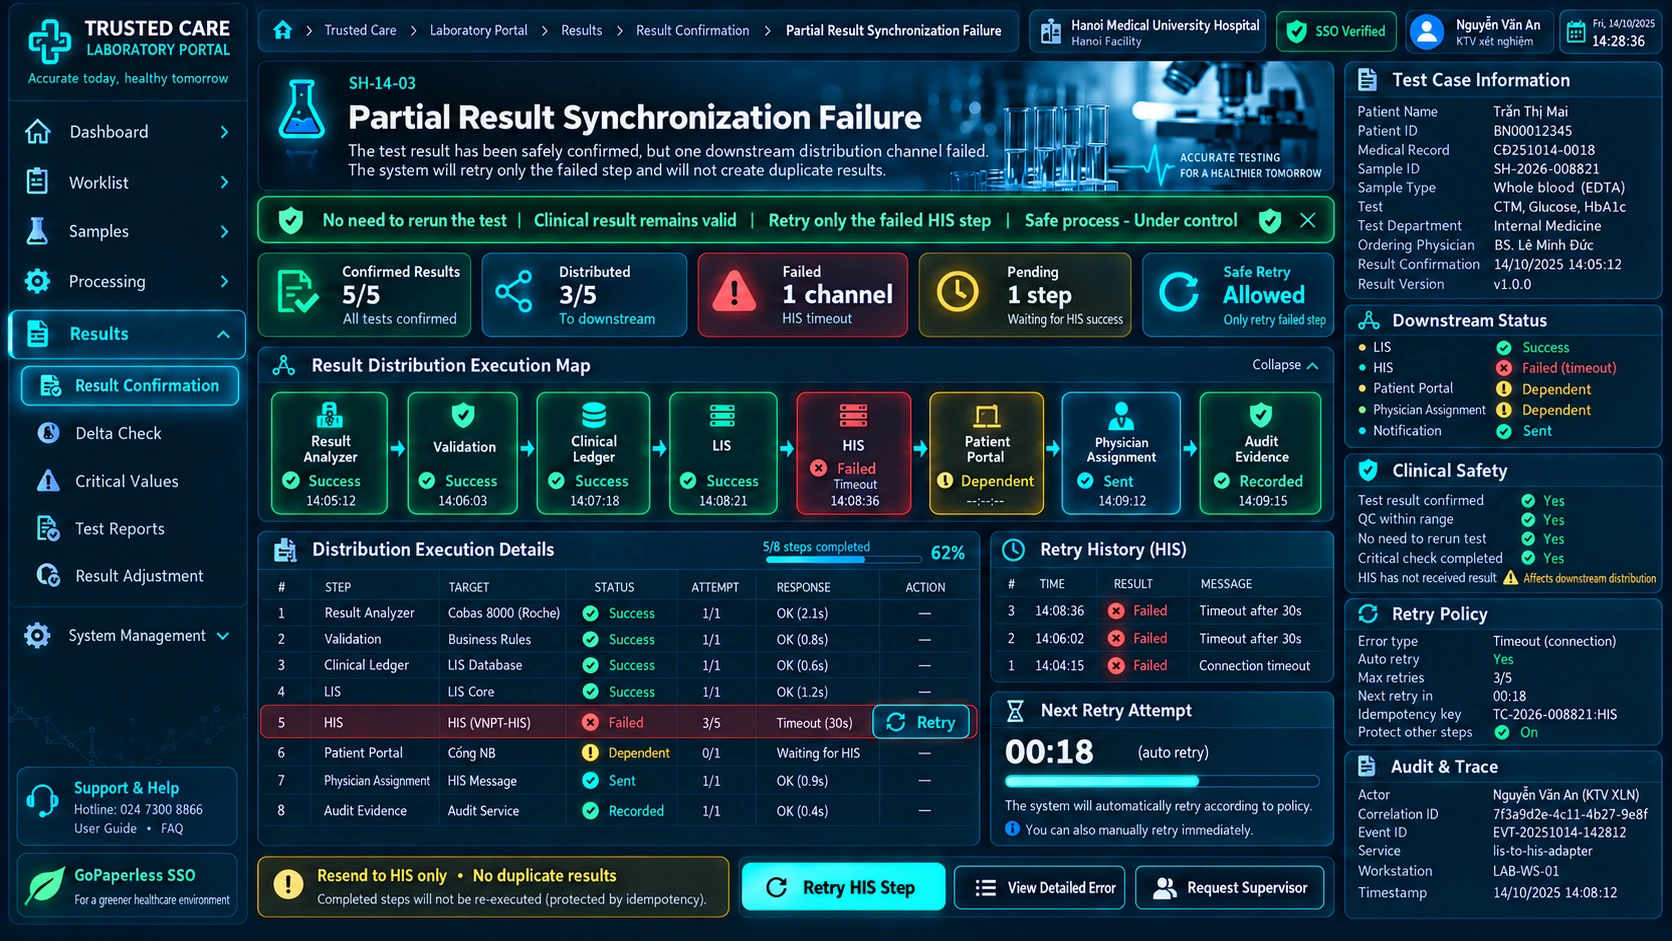Click the Patient Portal Dependent node
The height and width of the screenshot is (941, 1672).
click(986, 453)
